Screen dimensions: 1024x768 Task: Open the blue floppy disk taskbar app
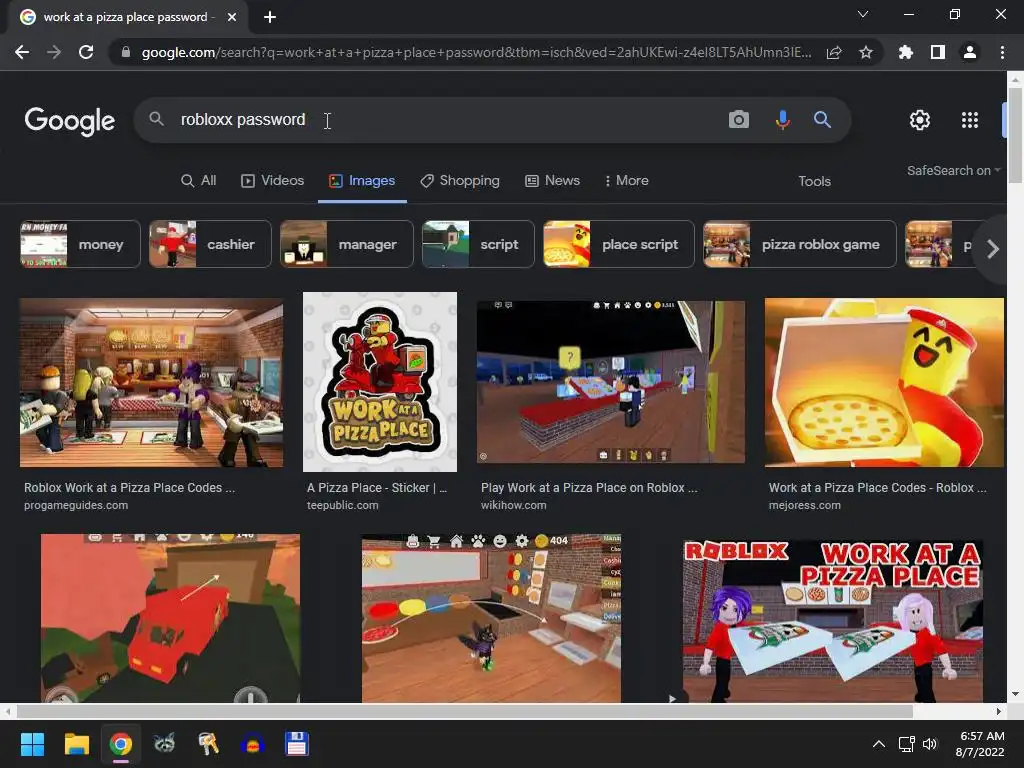[x=296, y=744]
